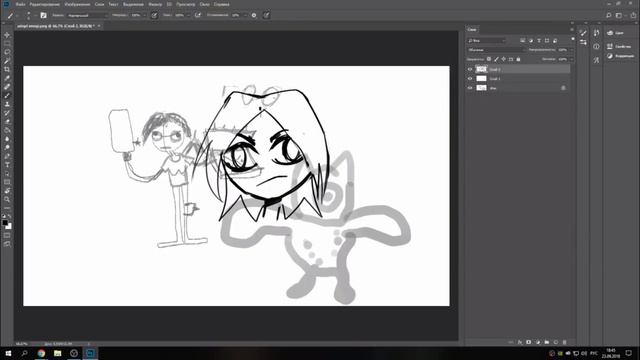Open layer opacity slider arrow
The width and height of the screenshot is (640, 360).
coord(572,50)
